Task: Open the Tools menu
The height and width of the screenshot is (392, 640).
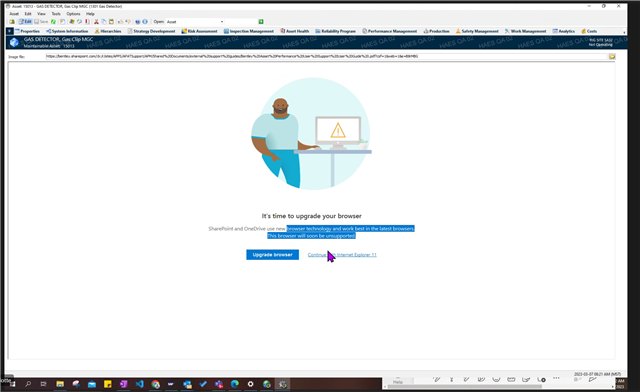Action: (56, 14)
